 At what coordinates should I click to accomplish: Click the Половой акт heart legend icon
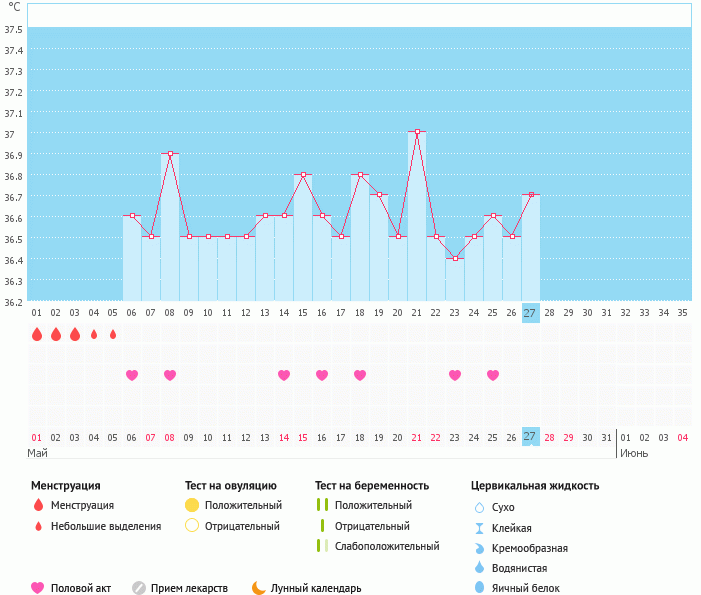(38, 588)
